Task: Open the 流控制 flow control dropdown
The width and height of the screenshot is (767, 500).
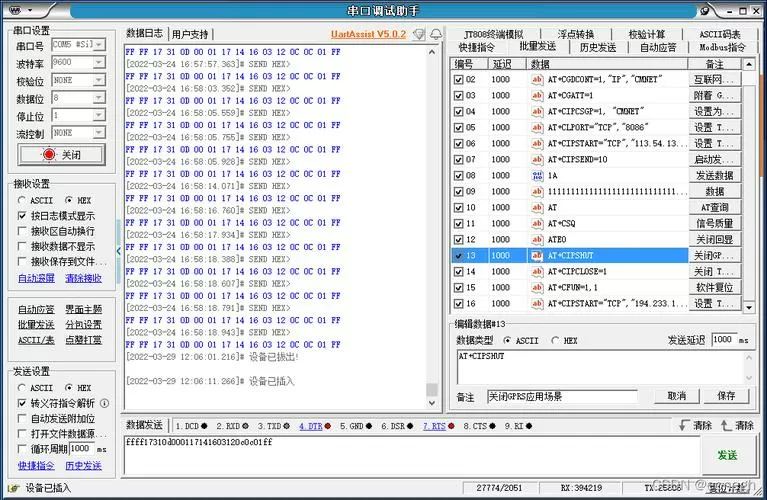Action: pyautogui.click(x=99, y=133)
